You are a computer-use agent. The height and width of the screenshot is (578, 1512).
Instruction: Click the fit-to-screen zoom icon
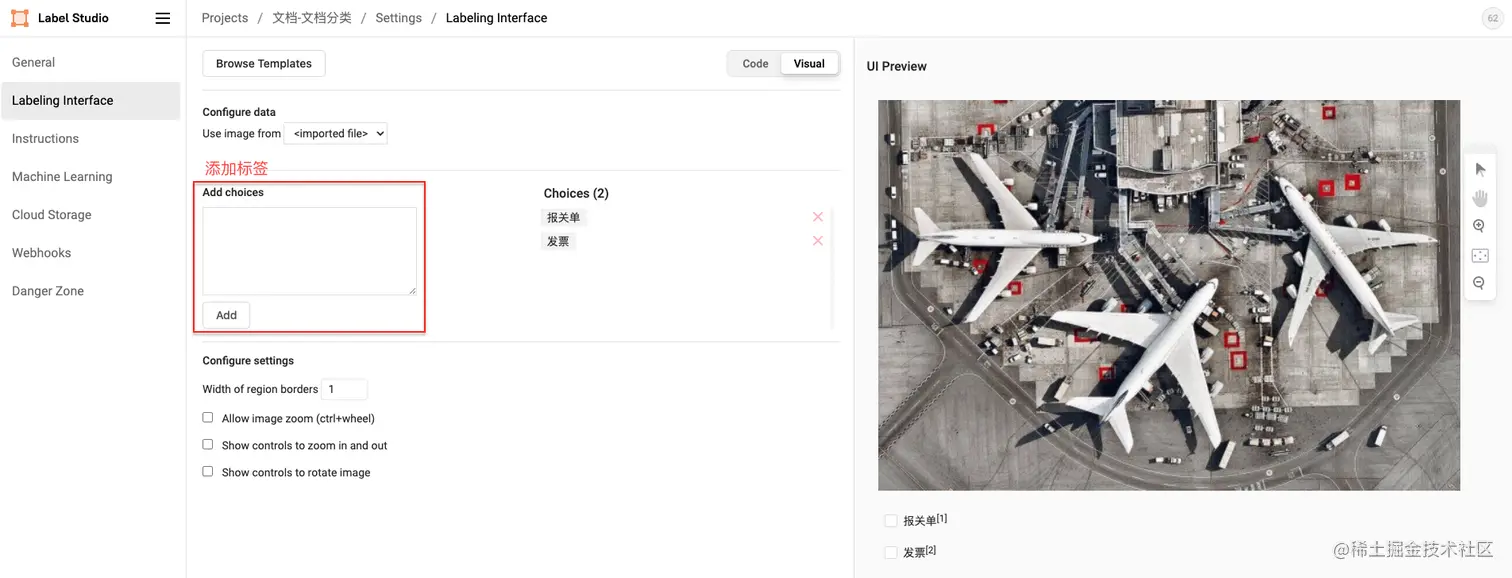point(1480,255)
